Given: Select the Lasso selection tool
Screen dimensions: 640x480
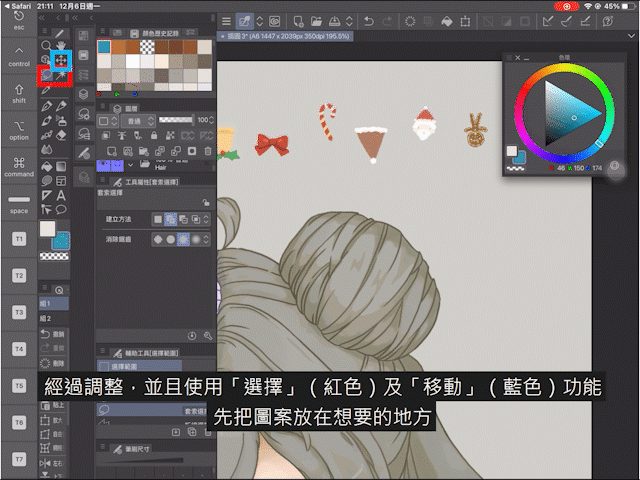Looking at the screenshot, I should 47,76.
